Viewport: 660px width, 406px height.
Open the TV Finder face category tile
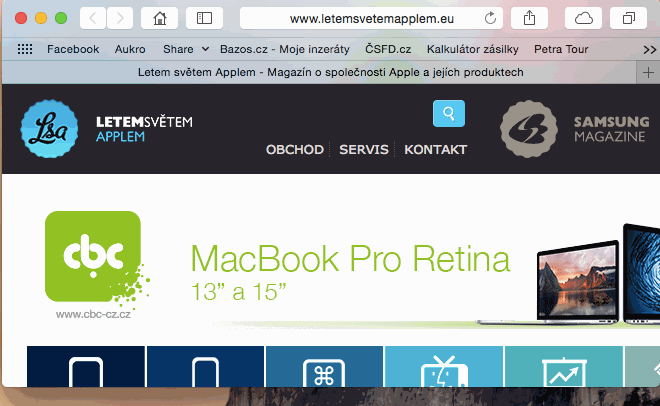coord(444,366)
